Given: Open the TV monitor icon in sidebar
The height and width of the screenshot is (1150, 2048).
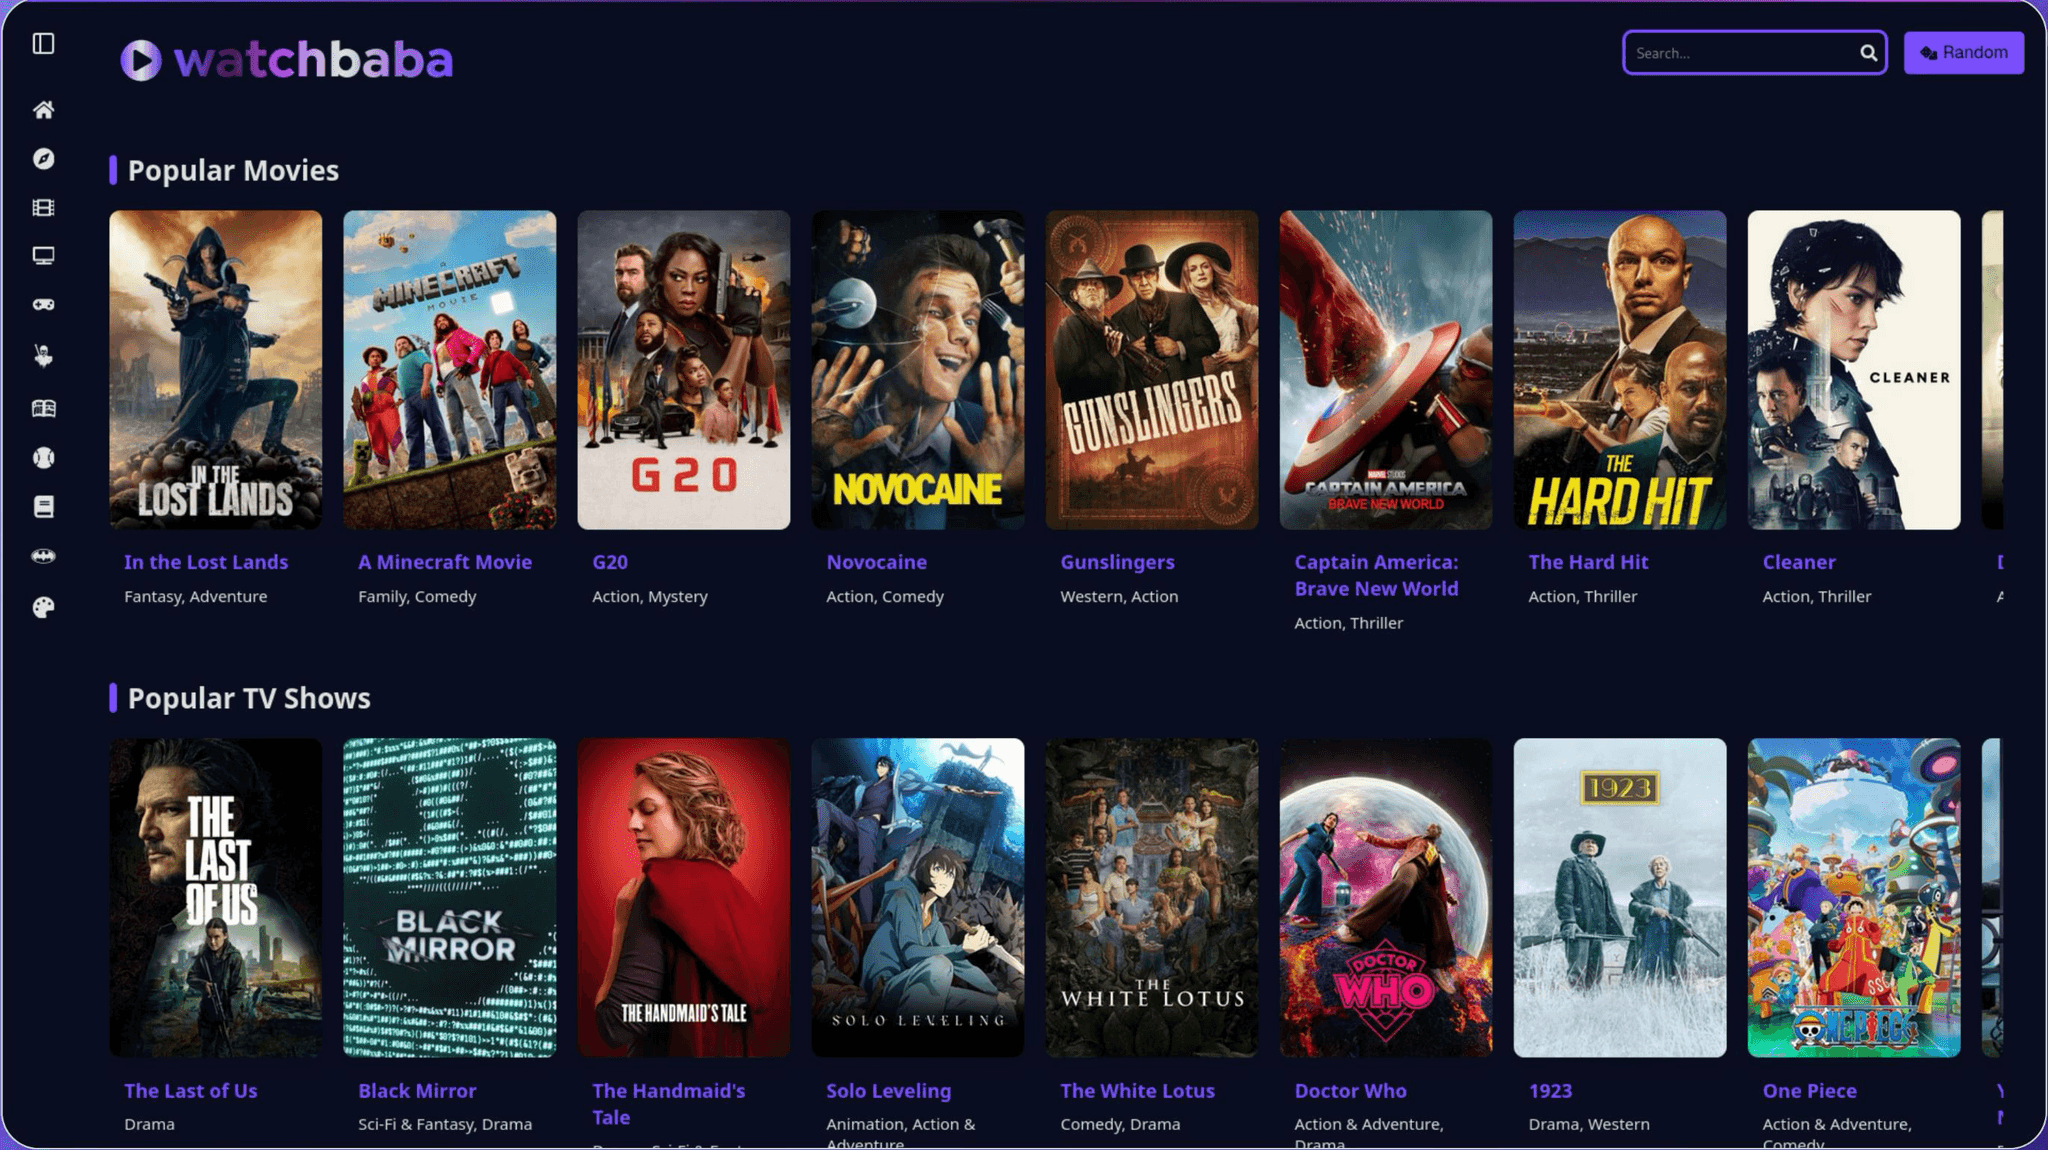Looking at the screenshot, I should [x=43, y=256].
